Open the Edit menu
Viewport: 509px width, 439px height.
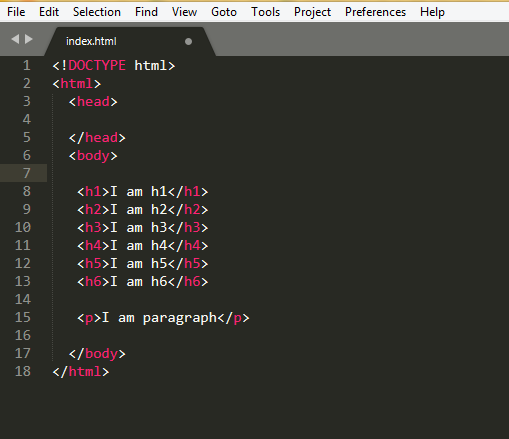click(x=49, y=12)
